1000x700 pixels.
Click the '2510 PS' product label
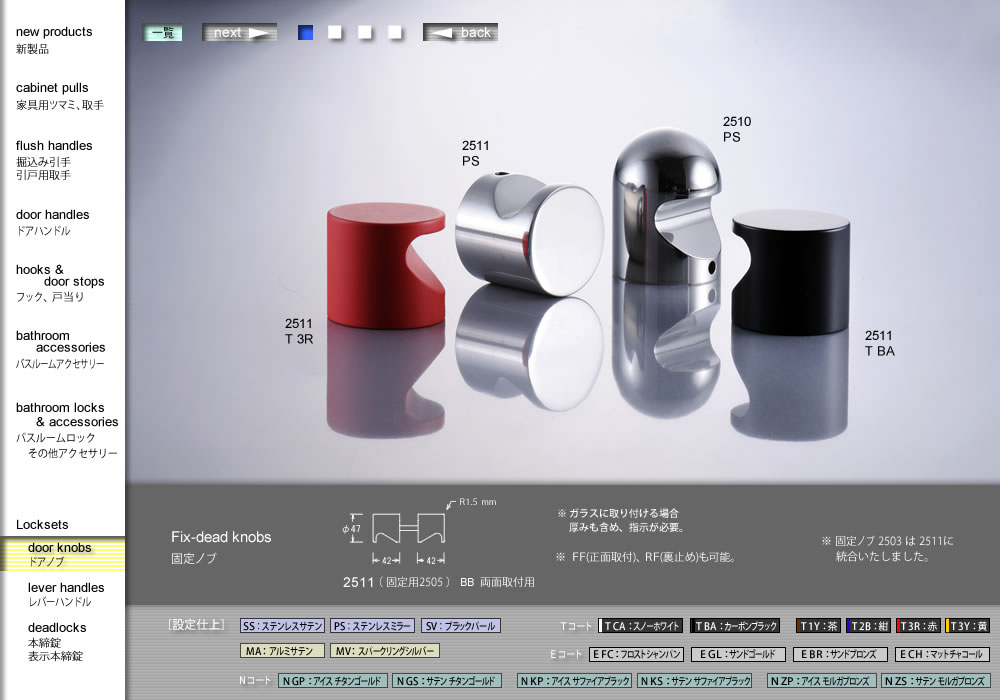point(737,129)
